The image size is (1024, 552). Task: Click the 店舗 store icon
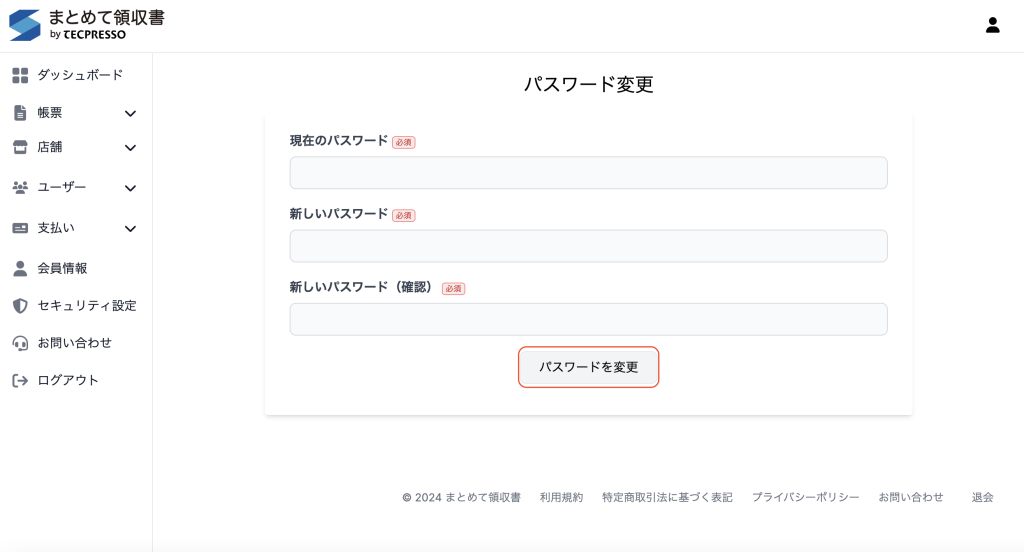pos(20,147)
